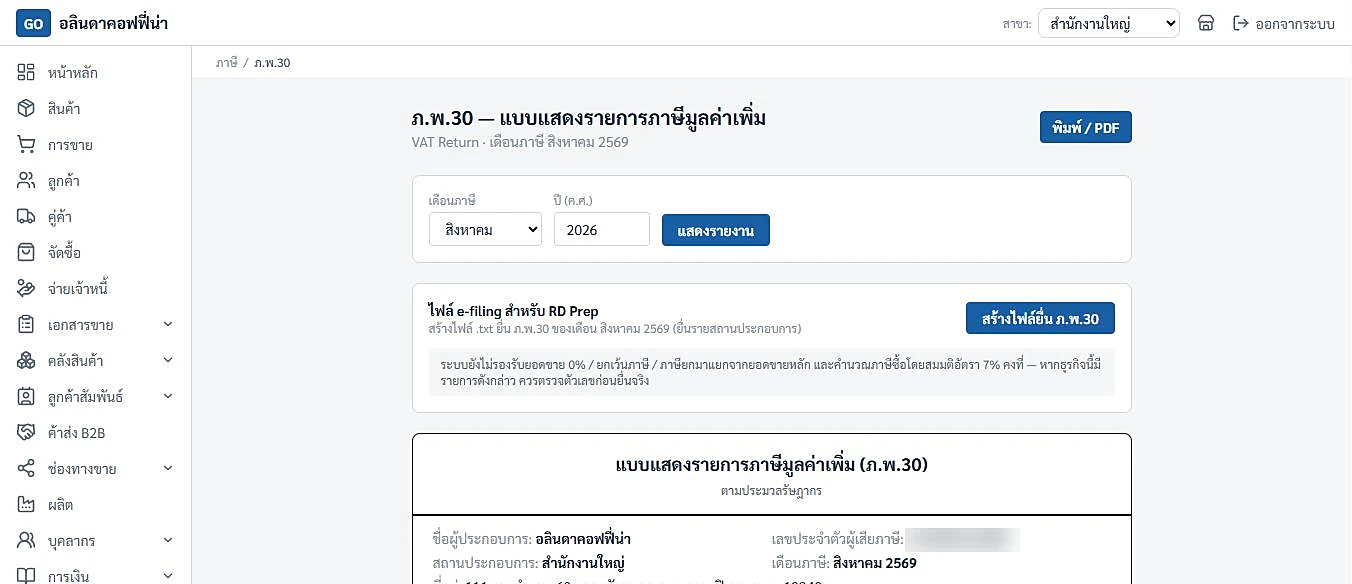Expand the เอกสารขาย submenu chevron
1352x584 pixels.
(x=168, y=325)
